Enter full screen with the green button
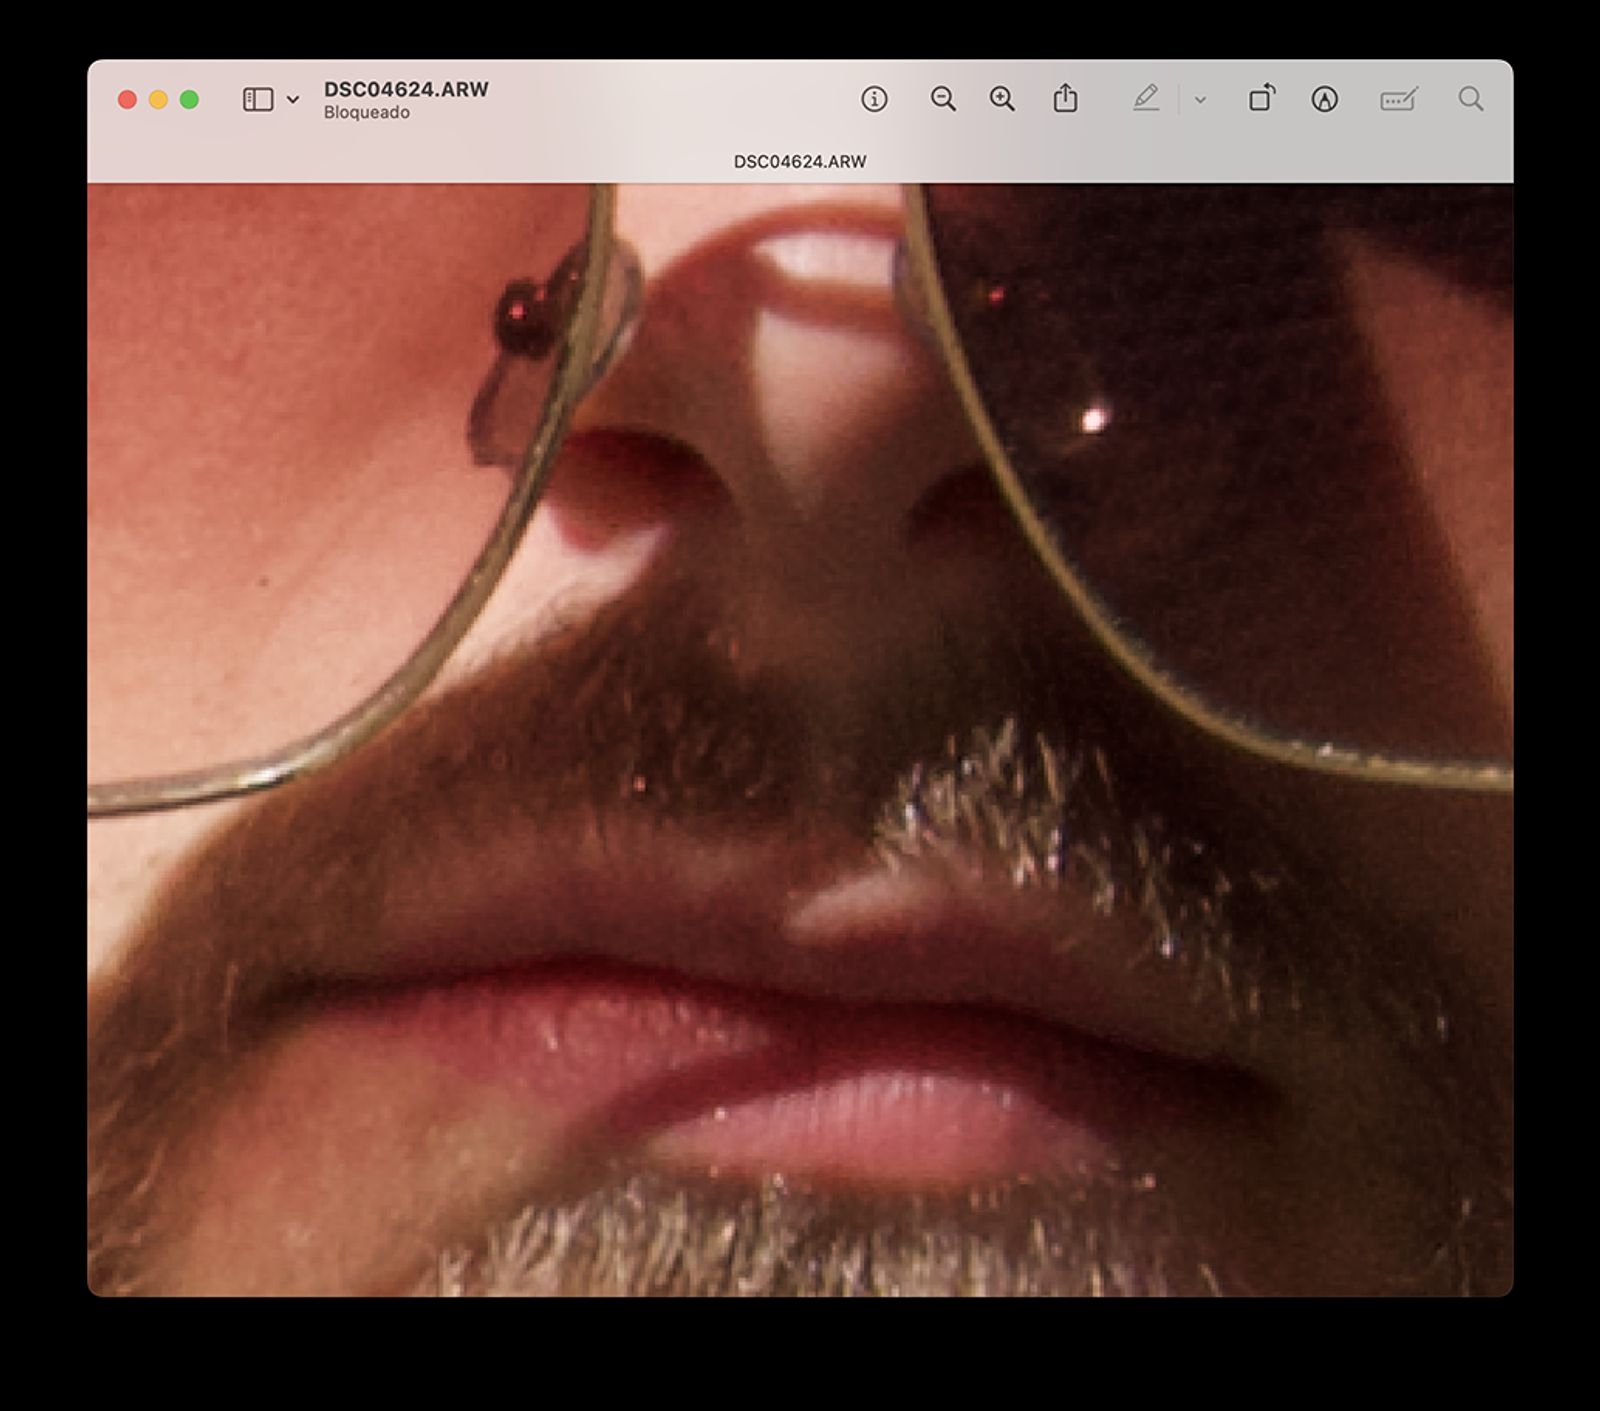 coord(189,99)
